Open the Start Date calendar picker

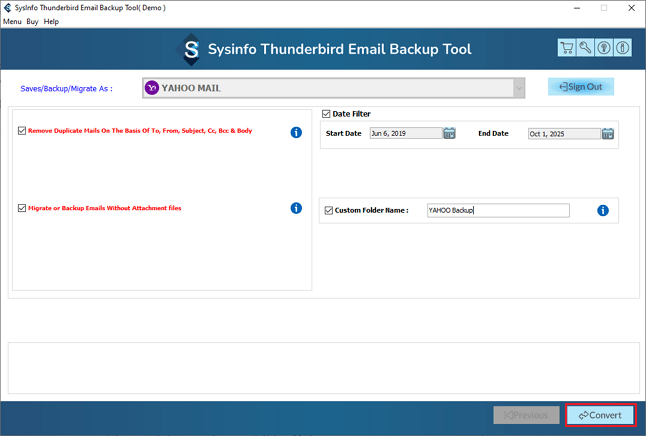click(x=449, y=133)
